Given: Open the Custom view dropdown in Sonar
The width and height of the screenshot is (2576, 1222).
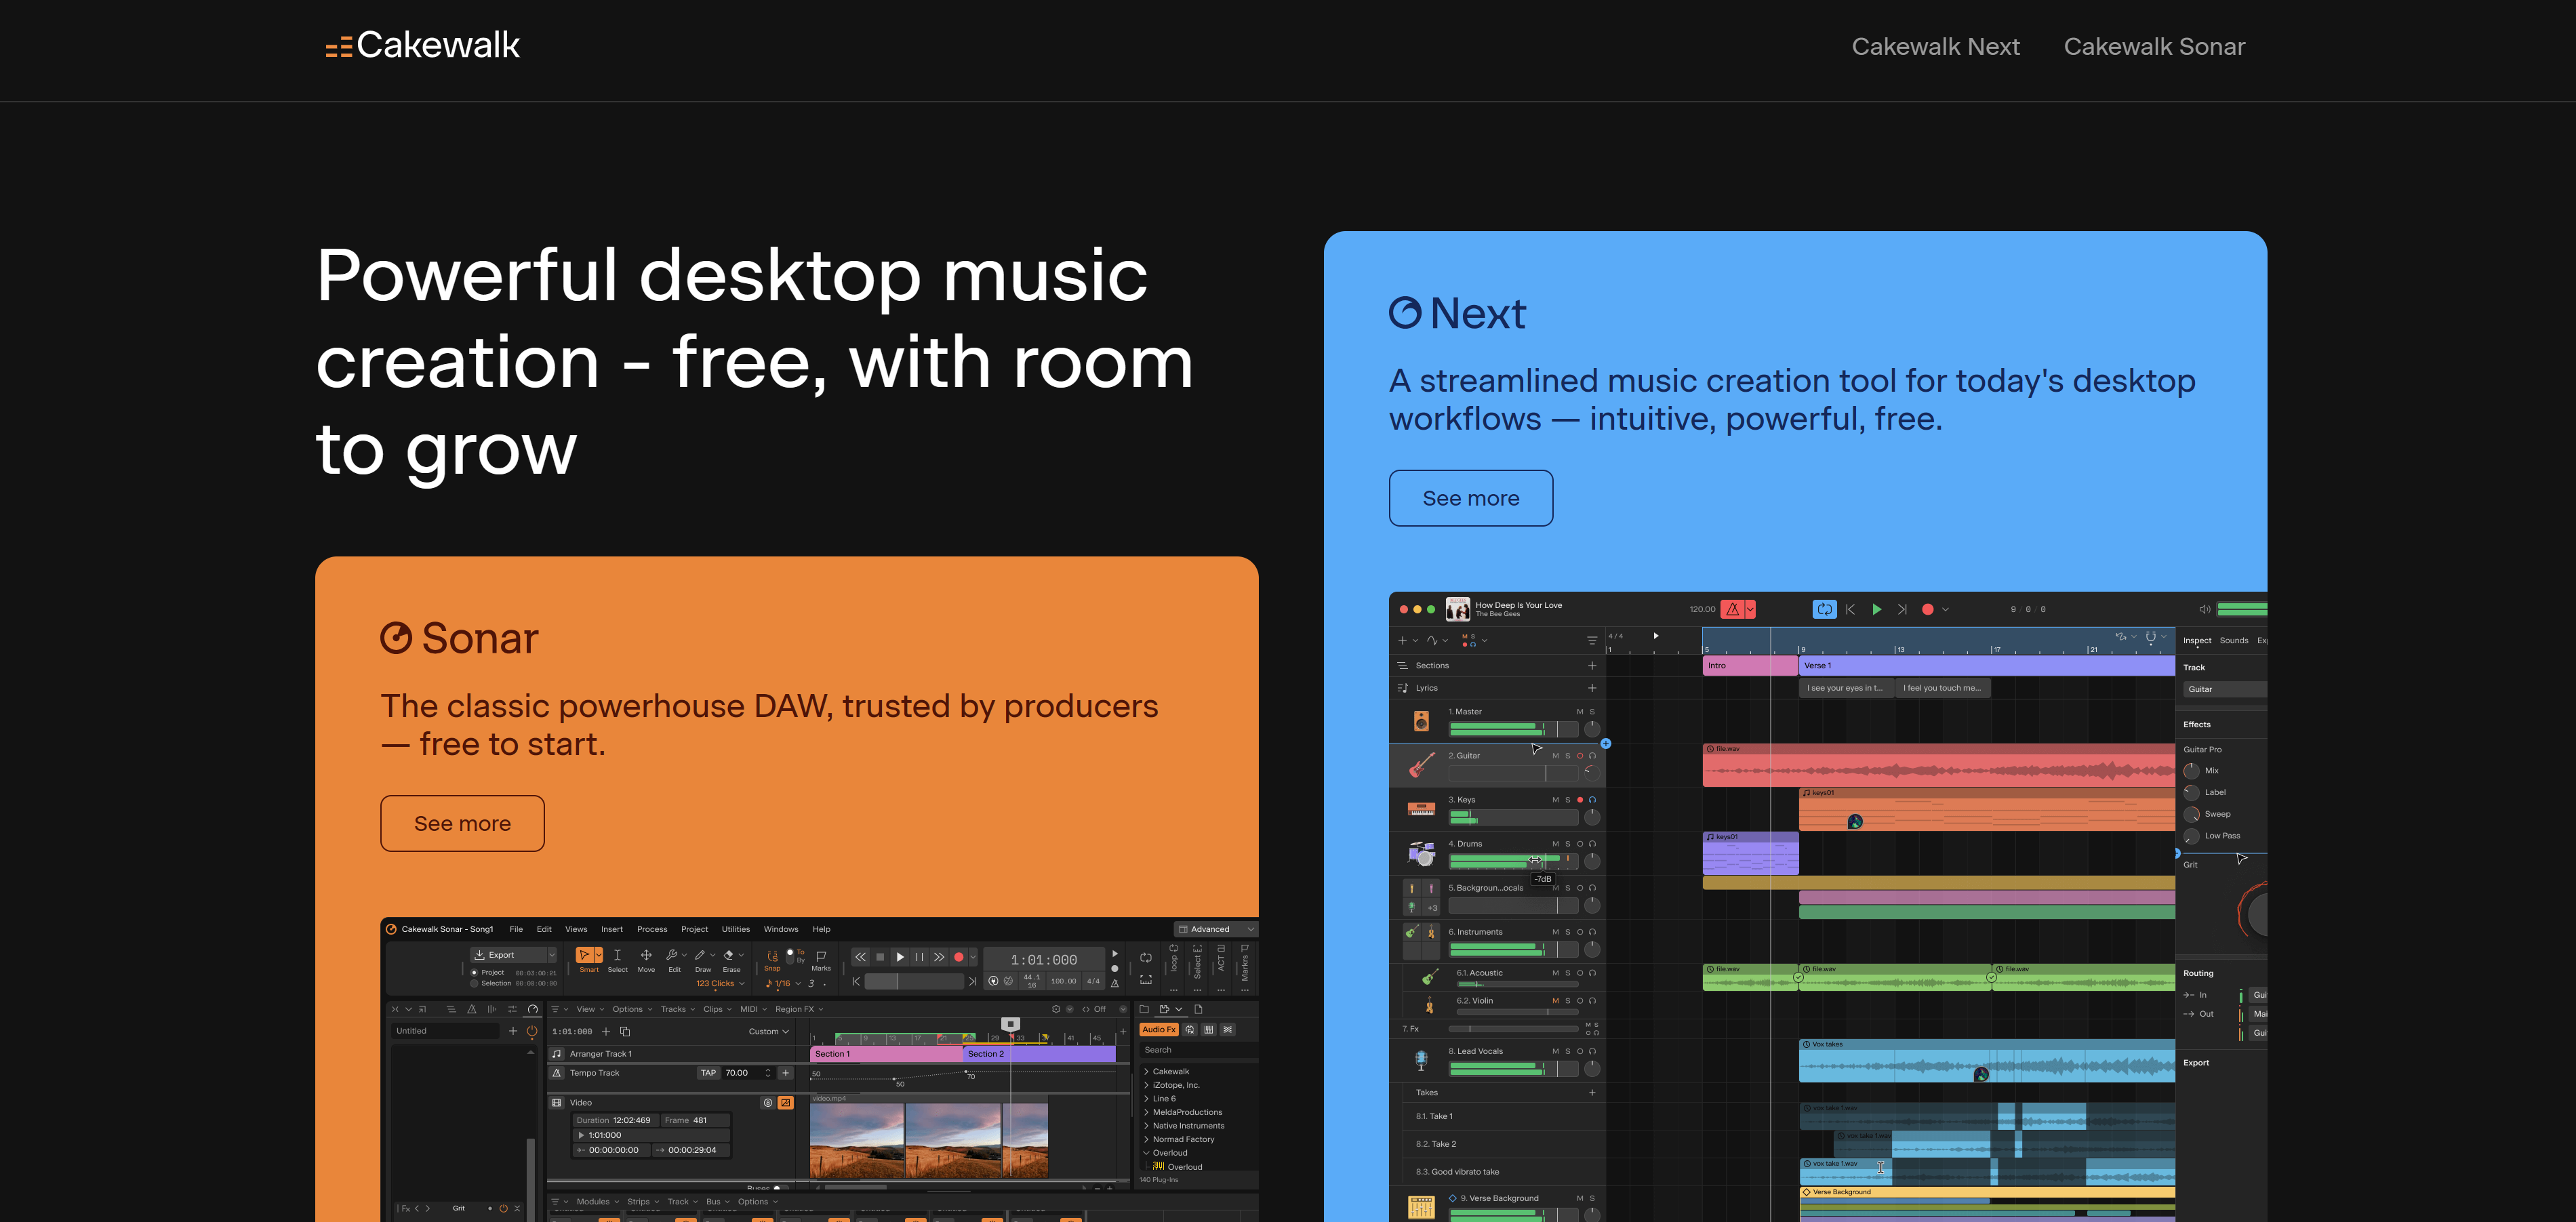Looking at the screenshot, I should [769, 1031].
